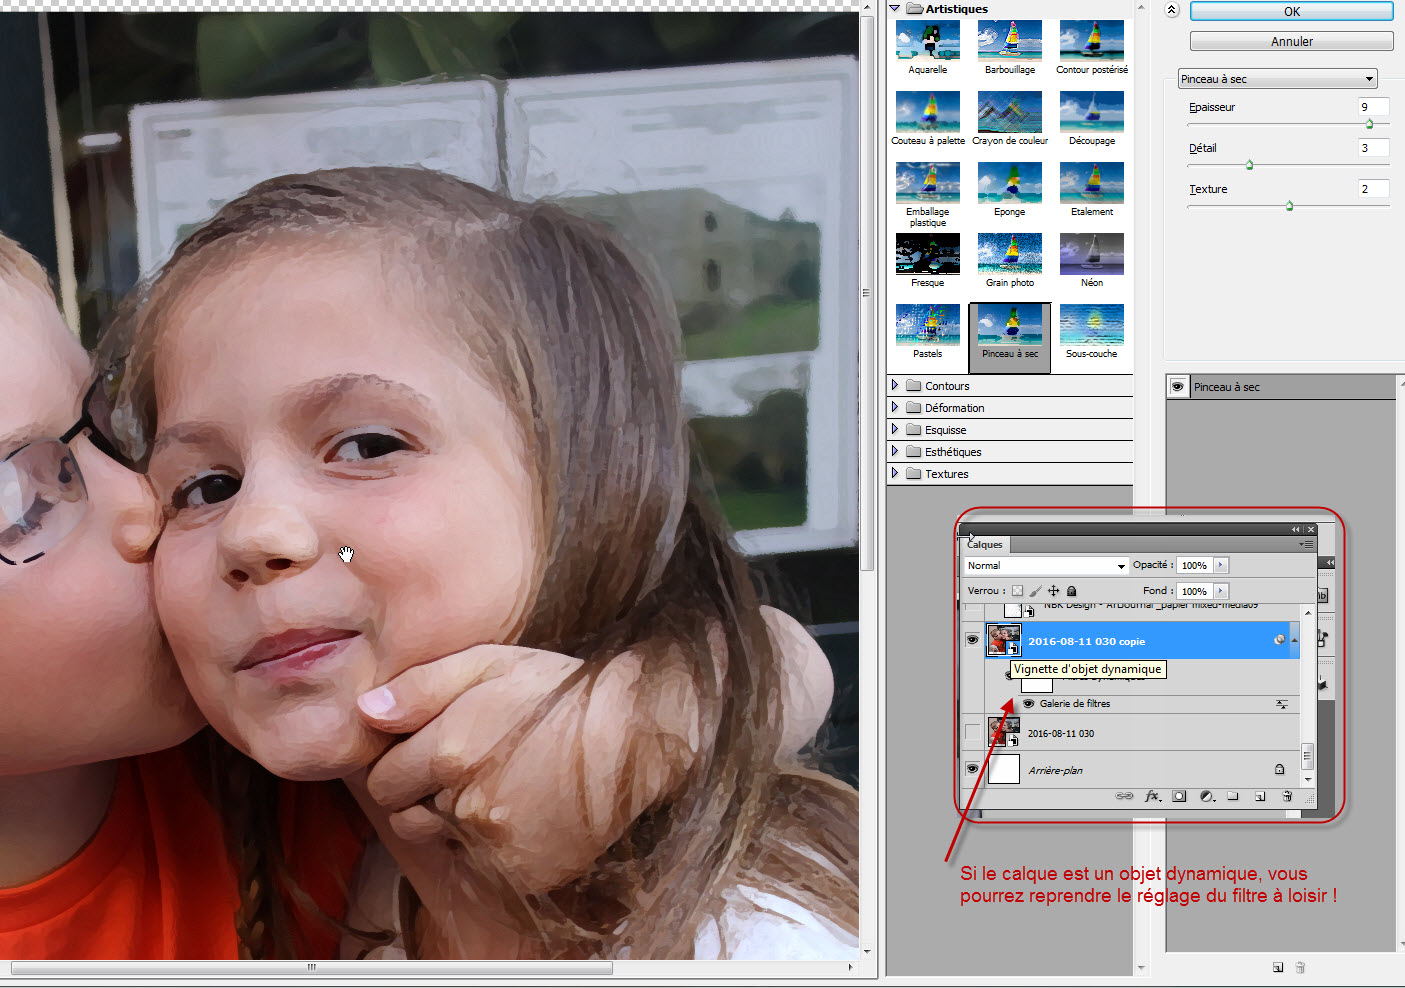Show the hidden 2016-08-11 030 layer
1405x988 pixels.
[x=972, y=733]
